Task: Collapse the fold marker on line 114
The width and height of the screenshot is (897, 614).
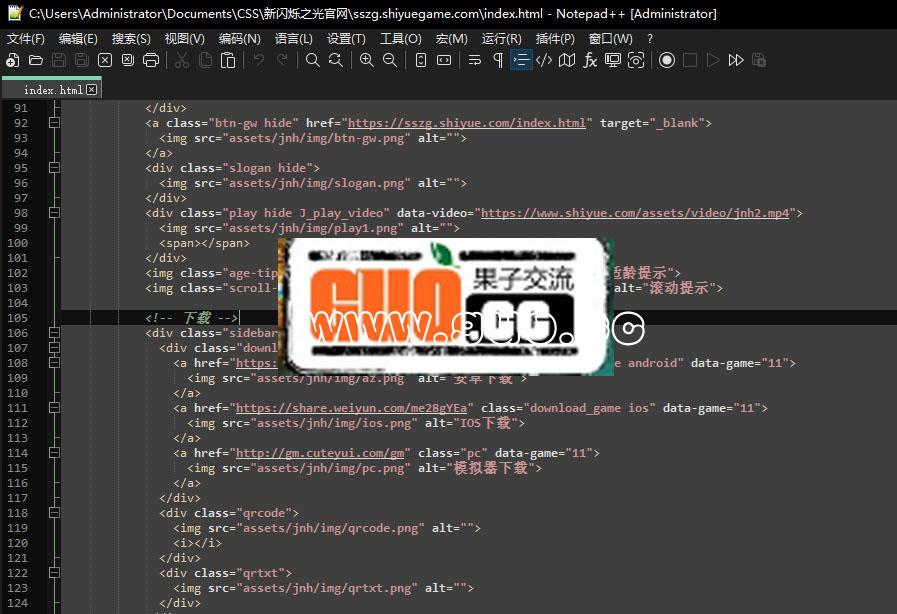Action: (x=54, y=453)
